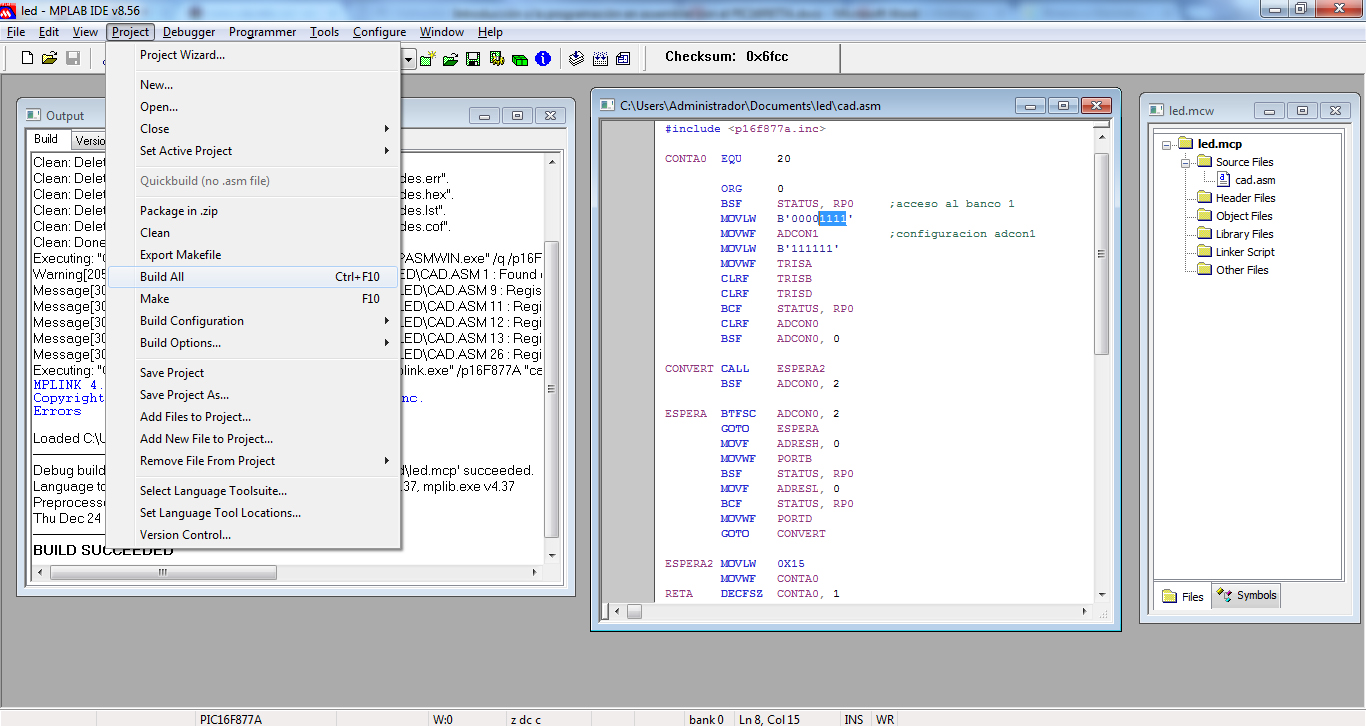The width and height of the screenshot is (1366, 726).
Task: Click the Build All toolbar icon
Action: pyautogui.click(x=600, y=58)
